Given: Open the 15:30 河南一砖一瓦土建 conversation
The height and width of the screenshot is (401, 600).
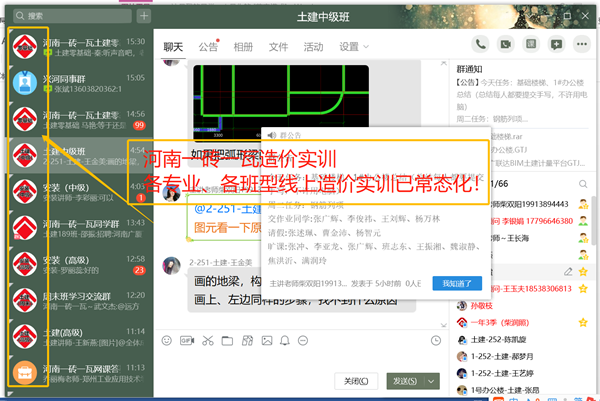Looking at the screenshot, I should click(79, 47).
